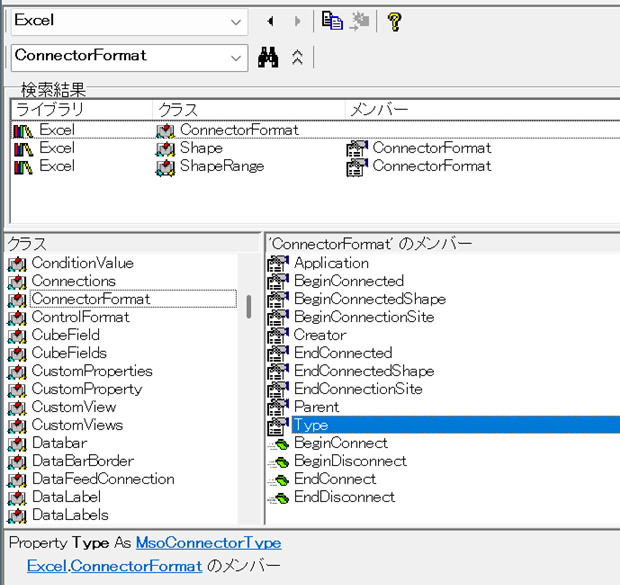Click the class list scrollbar thumb
The height and width of the screenshot is (585, 620).
(x=249, y=307)
